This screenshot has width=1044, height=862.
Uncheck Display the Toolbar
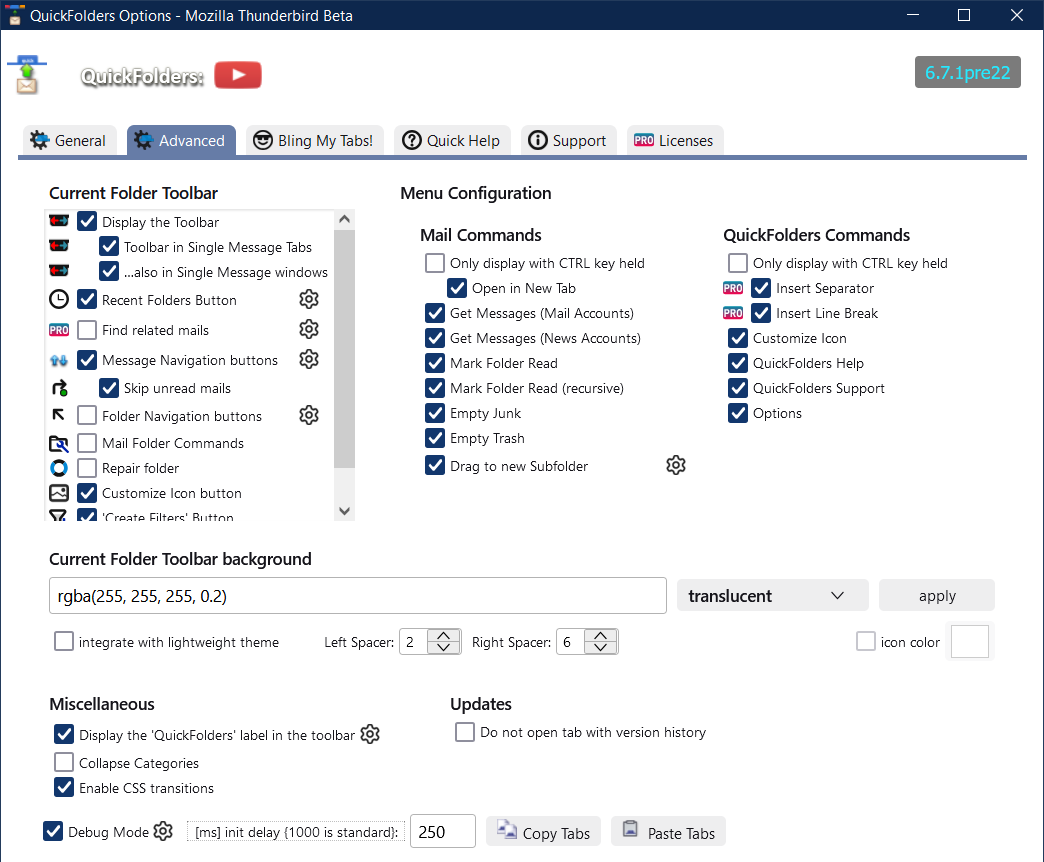click(87, 222)
